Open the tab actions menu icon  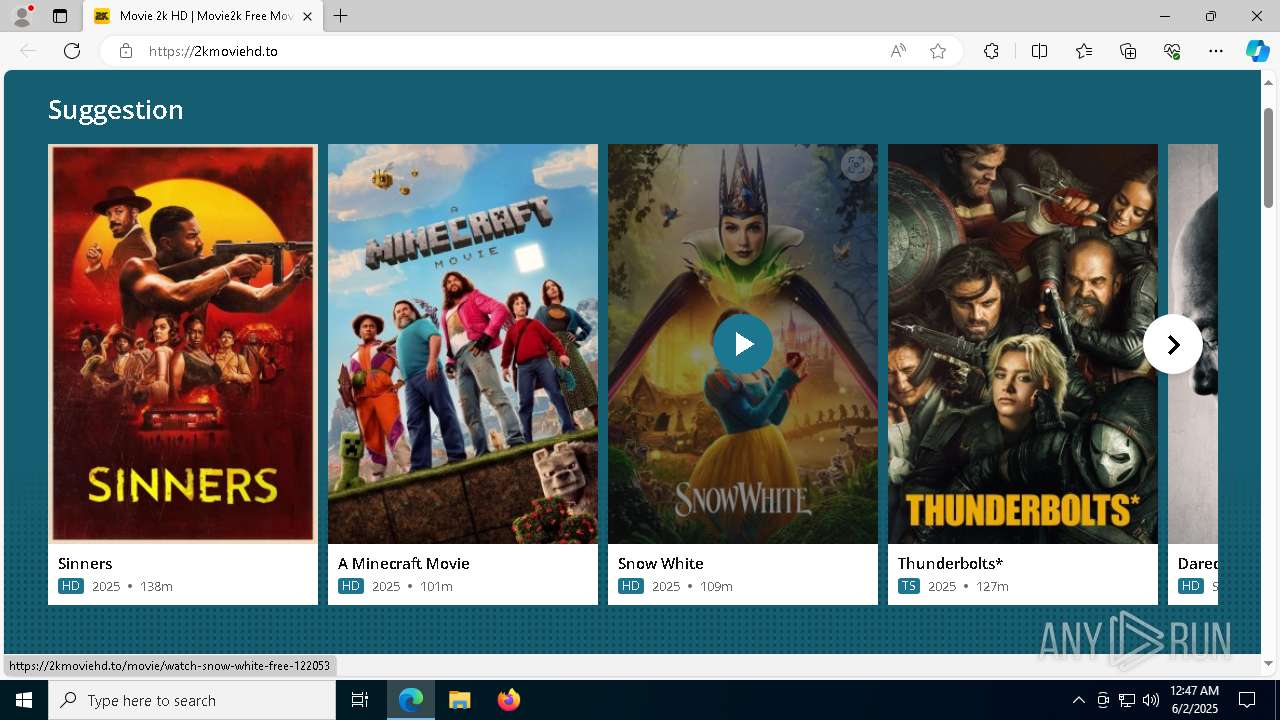click(60, 16)
